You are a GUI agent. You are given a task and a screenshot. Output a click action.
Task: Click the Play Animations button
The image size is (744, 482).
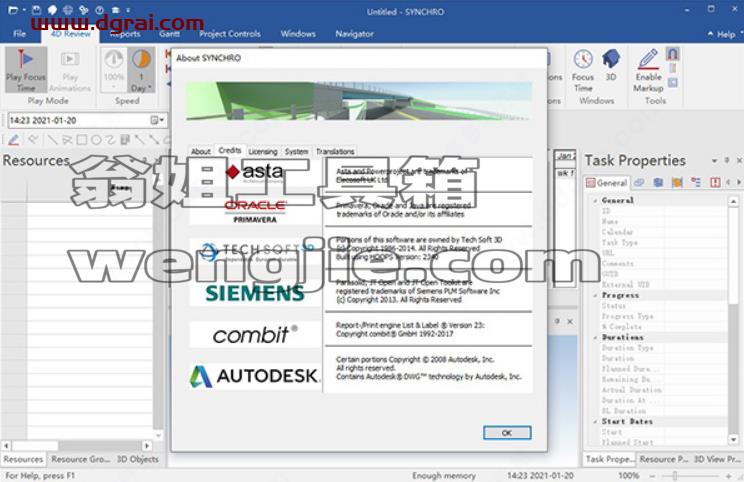pyautogui.click(x=69, y=70)
